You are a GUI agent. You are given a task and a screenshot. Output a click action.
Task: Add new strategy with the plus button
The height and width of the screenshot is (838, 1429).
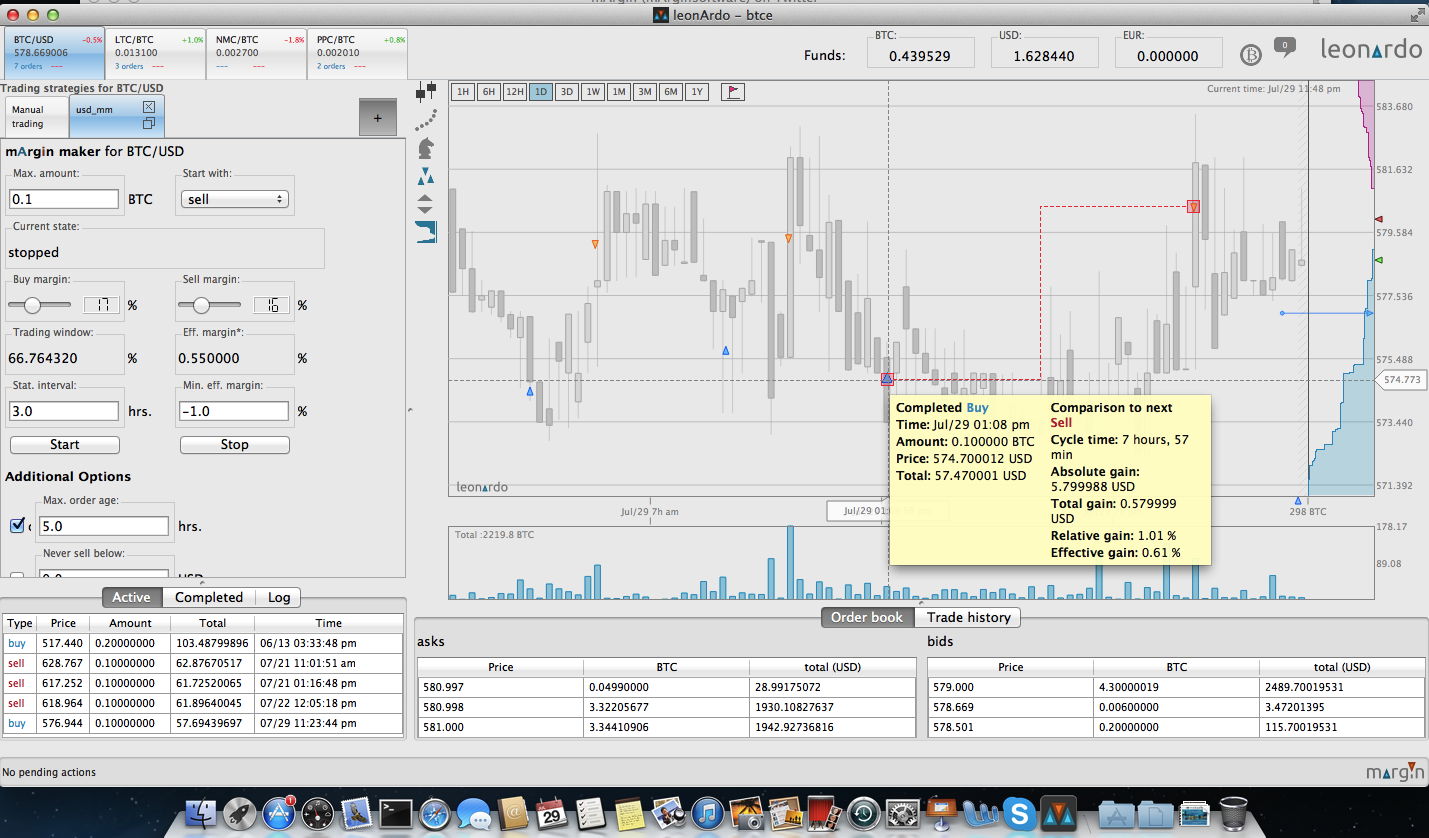[377, 117]
